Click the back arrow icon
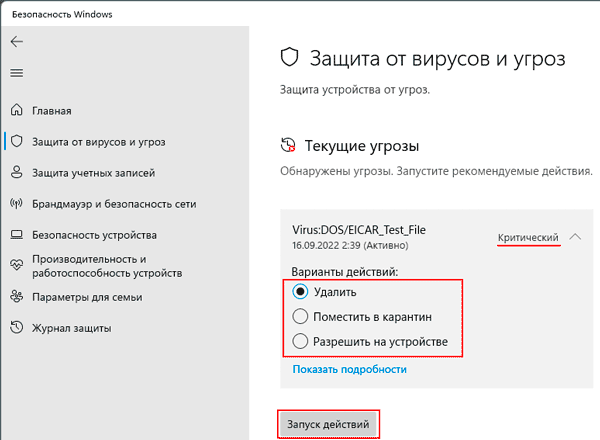The width and height of the screenshot is (600, 440). coord(17,41)
